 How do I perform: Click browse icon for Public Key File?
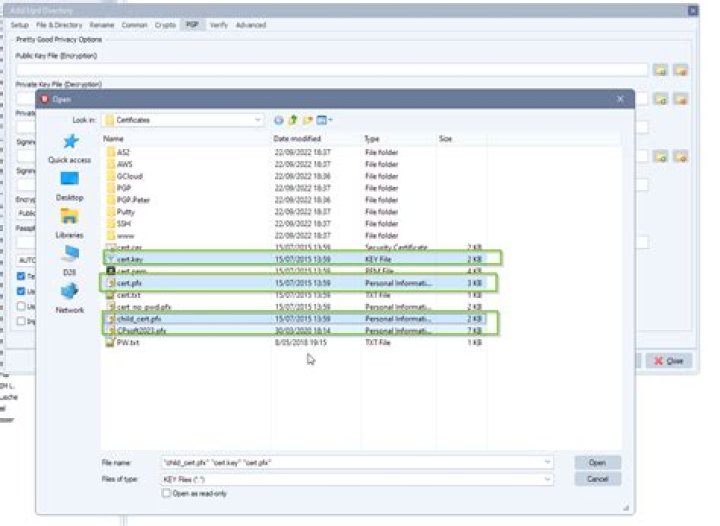click(661, 70)
